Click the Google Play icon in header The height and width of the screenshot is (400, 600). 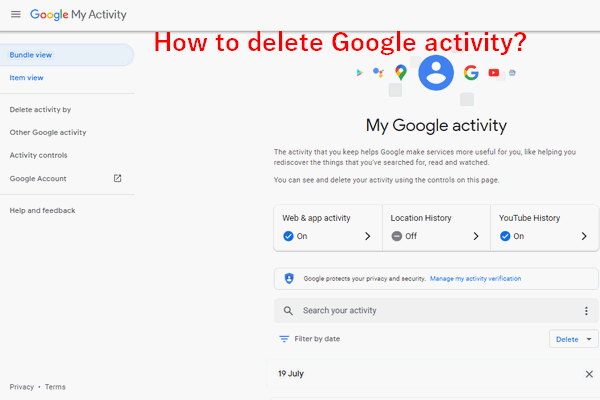click(x=359, y=73)
